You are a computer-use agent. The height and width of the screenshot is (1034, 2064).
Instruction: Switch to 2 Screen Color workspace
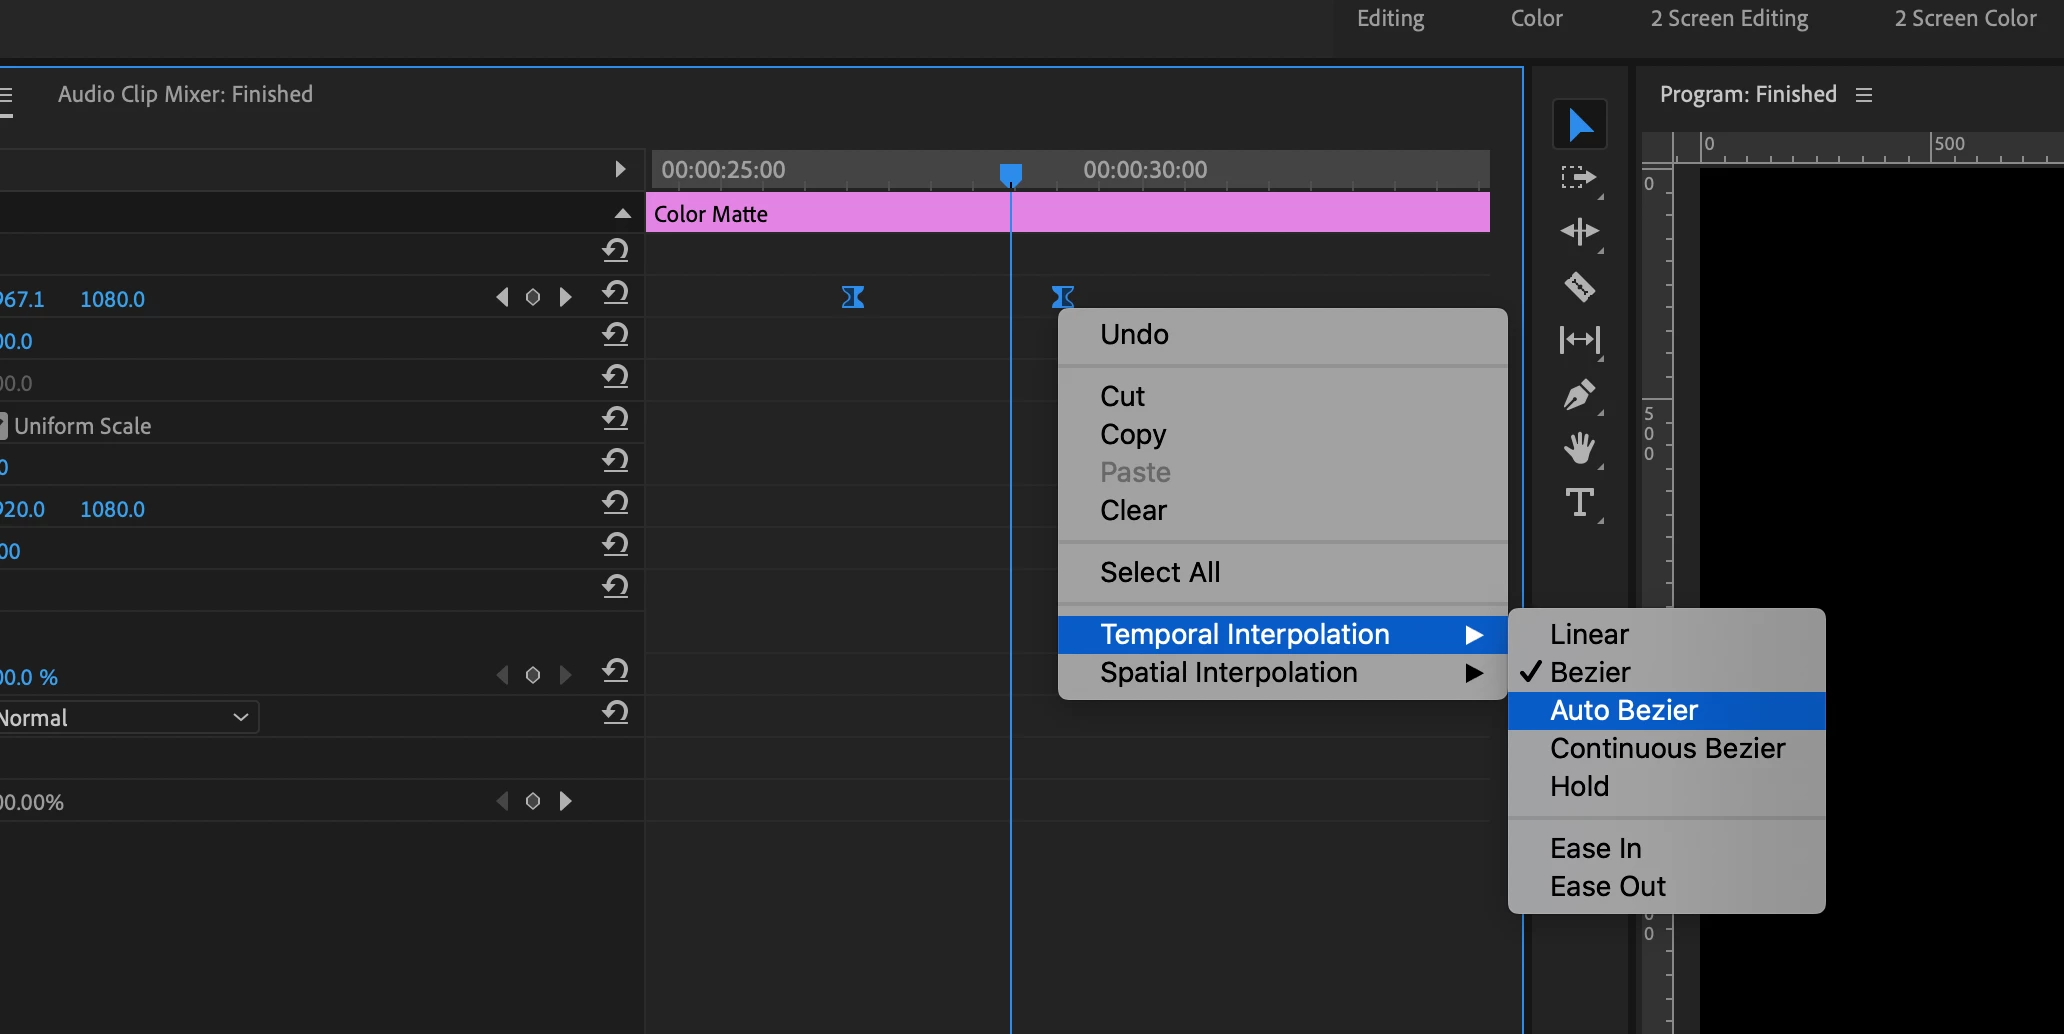(1965, 19)
